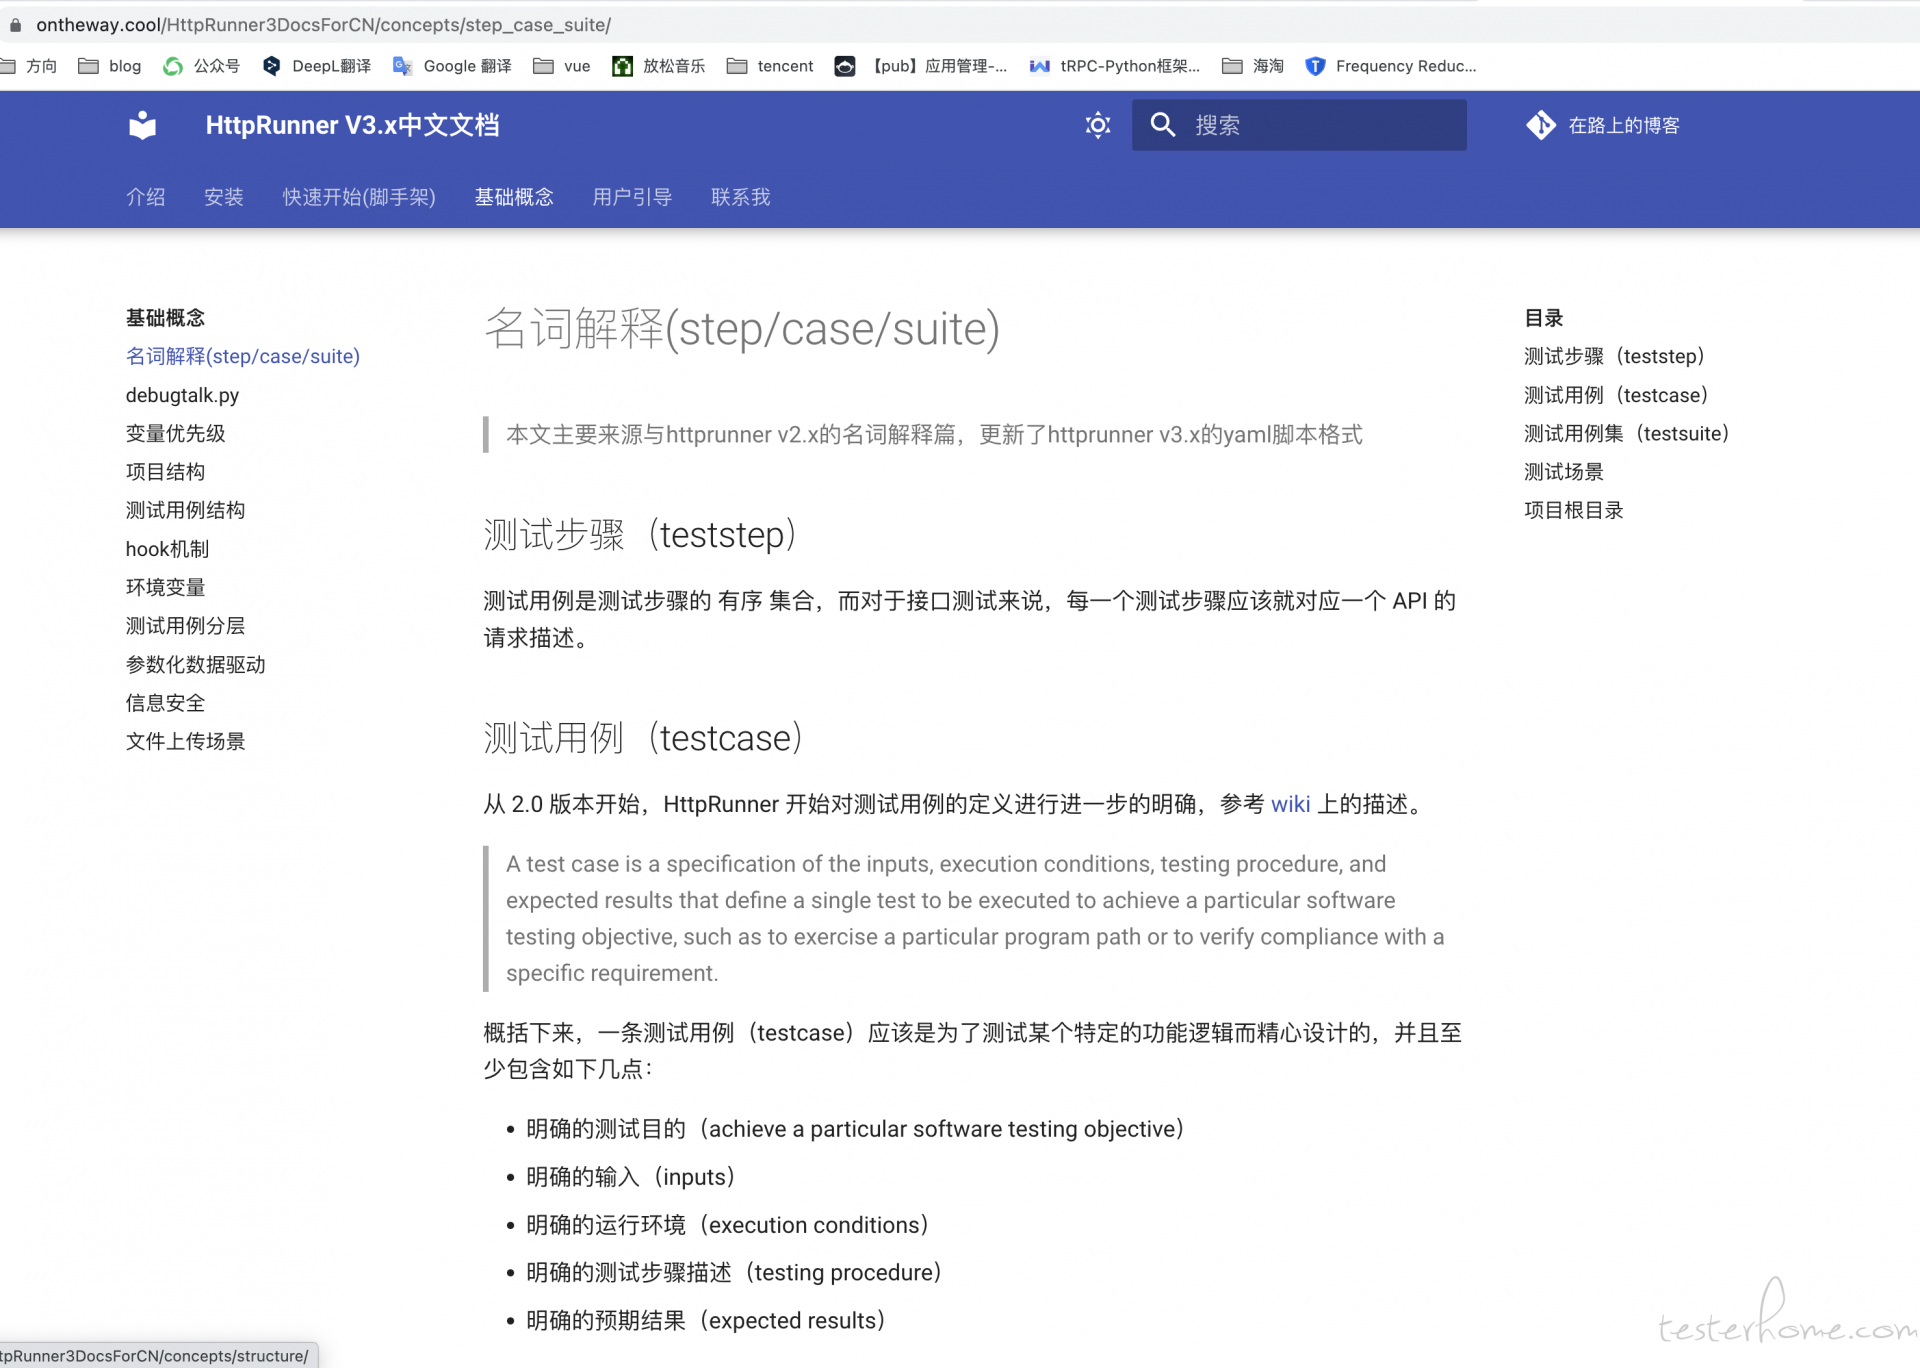Click the site lock icon in address bar
This screenshot has height=1368, width=1920.
tap(15, 25)
